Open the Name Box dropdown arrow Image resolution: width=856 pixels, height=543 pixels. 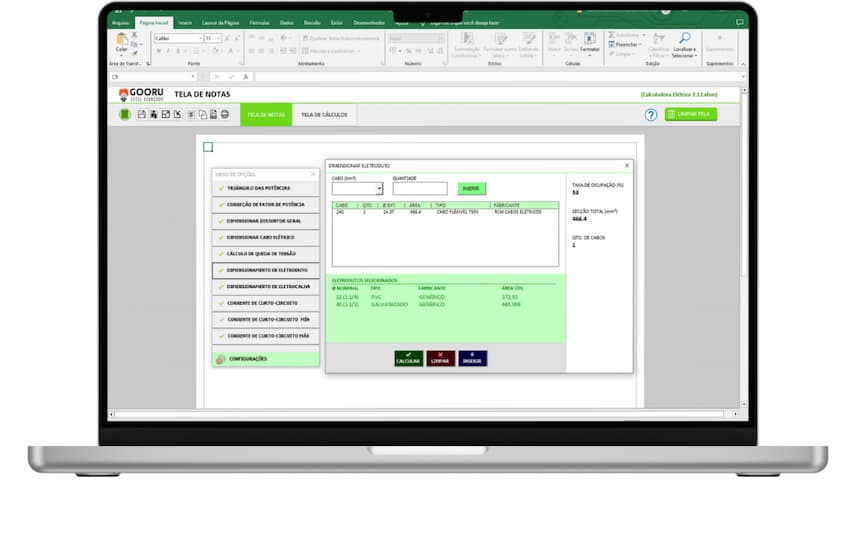point(193,77)
